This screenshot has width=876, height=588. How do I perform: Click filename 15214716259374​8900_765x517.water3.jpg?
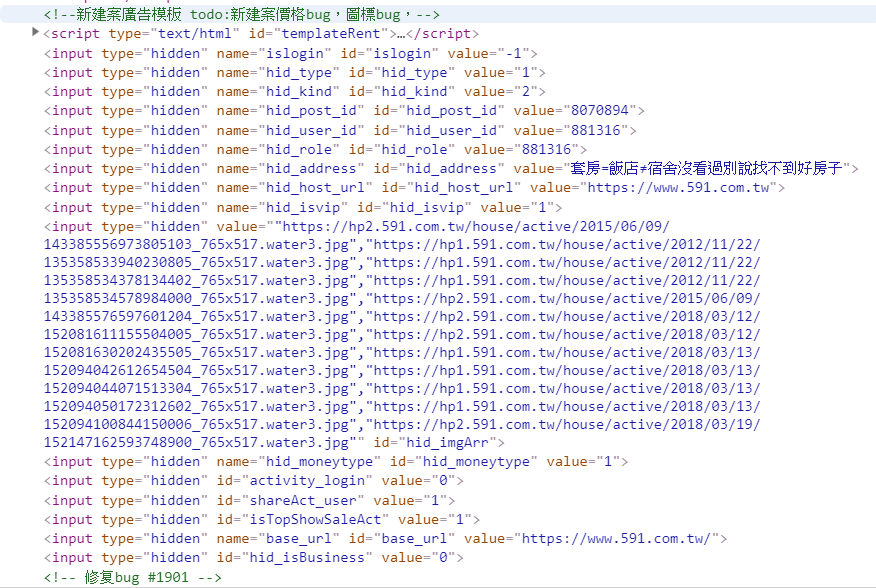pyautogui.click(x=196, y=442)
